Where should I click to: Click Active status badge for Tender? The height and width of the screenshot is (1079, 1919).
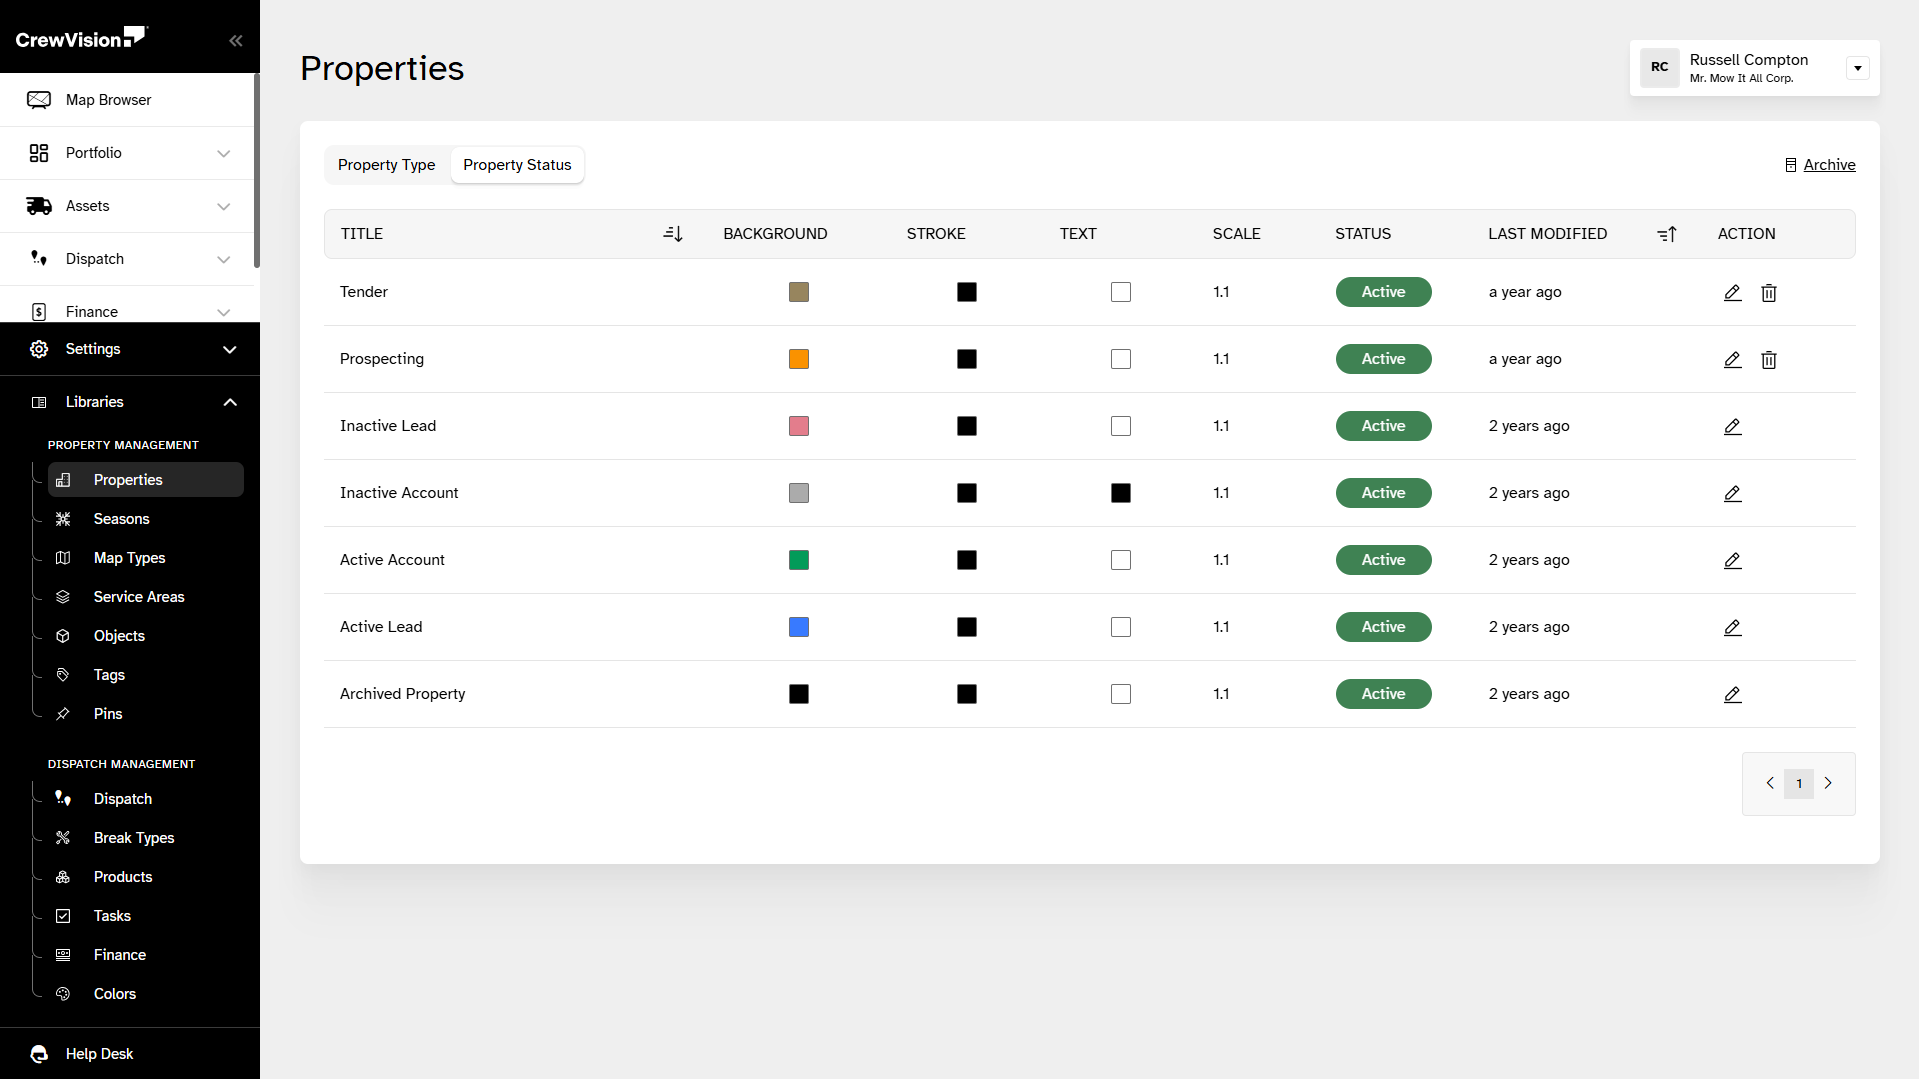(1384, 292)
